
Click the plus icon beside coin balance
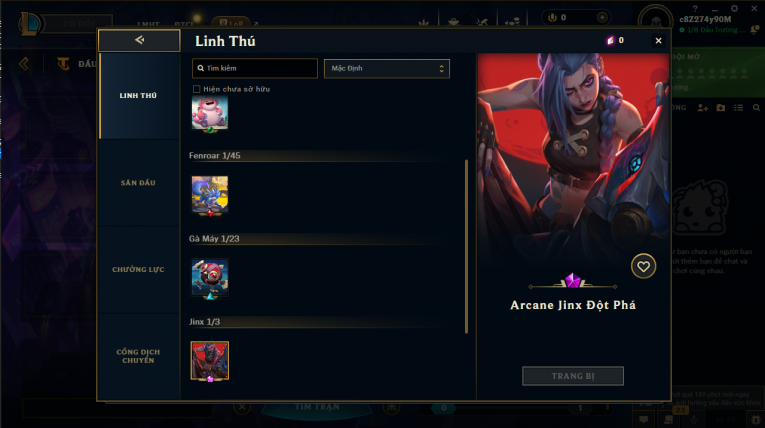tap(602, 18)
